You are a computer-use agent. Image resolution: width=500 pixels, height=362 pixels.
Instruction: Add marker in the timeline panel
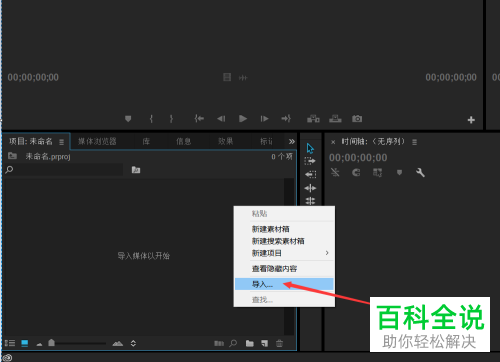[399, 172]
